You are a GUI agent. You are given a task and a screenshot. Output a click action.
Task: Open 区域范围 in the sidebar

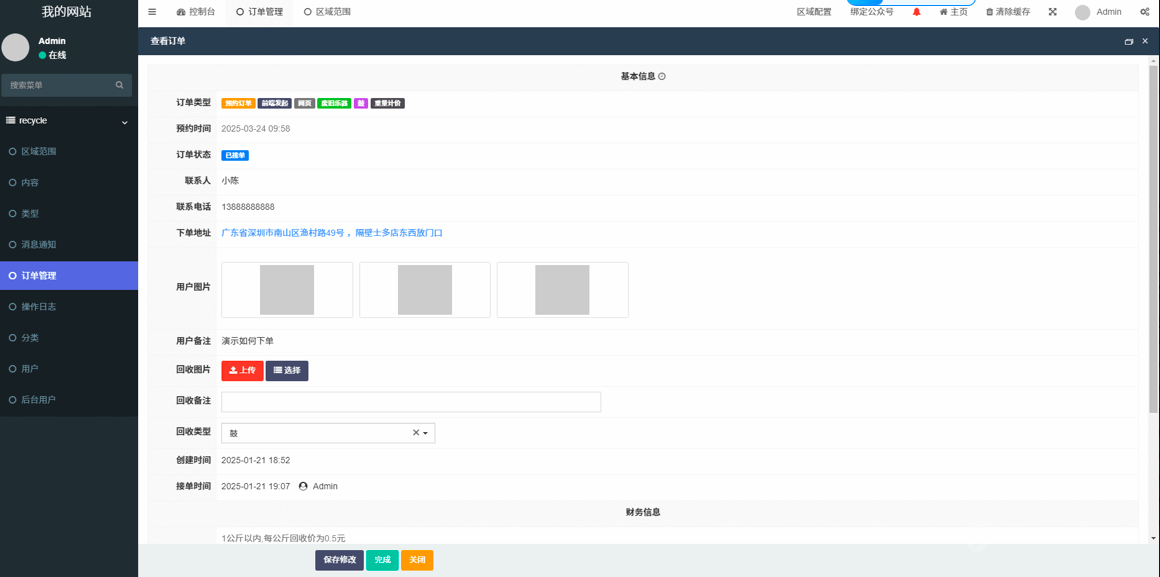pos(69,152)
